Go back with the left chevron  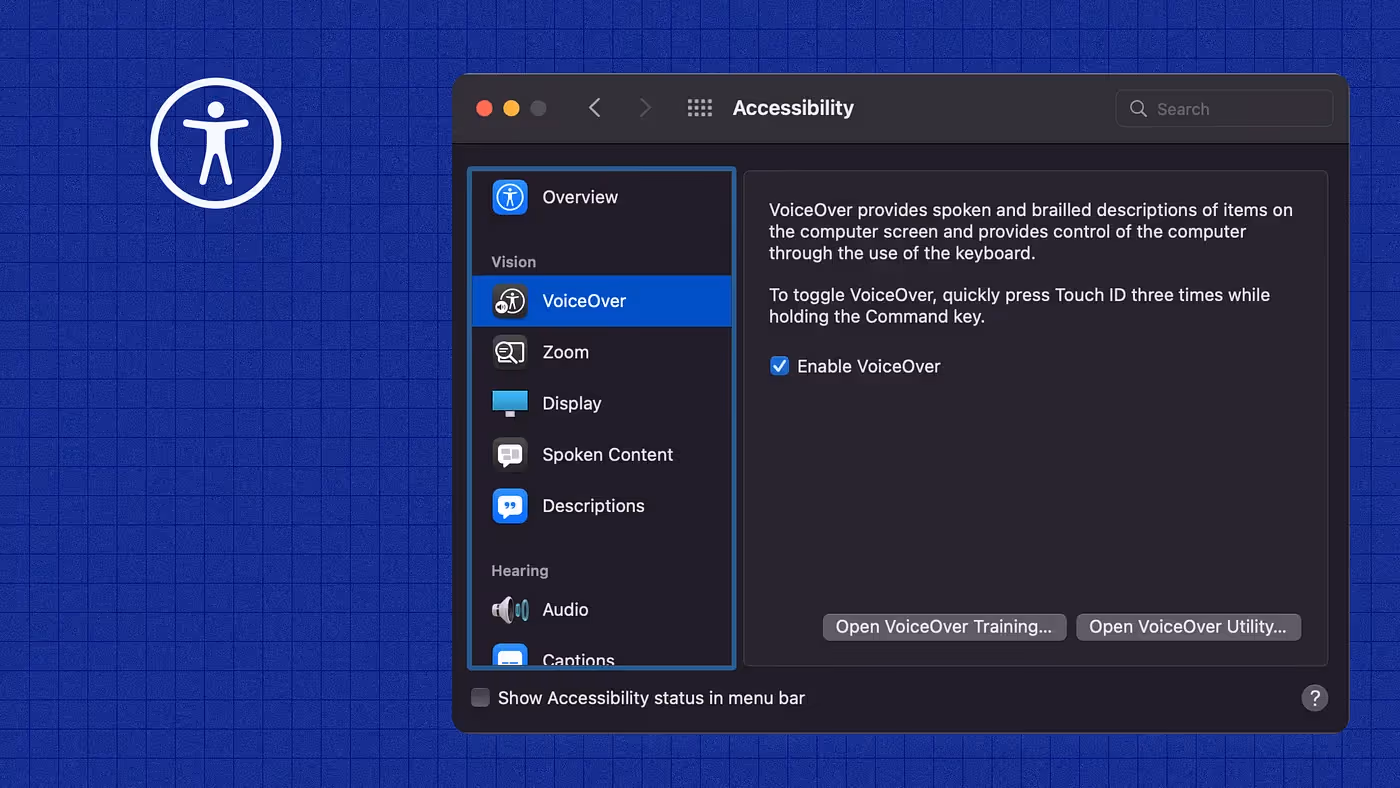click(x=595, y=108)
